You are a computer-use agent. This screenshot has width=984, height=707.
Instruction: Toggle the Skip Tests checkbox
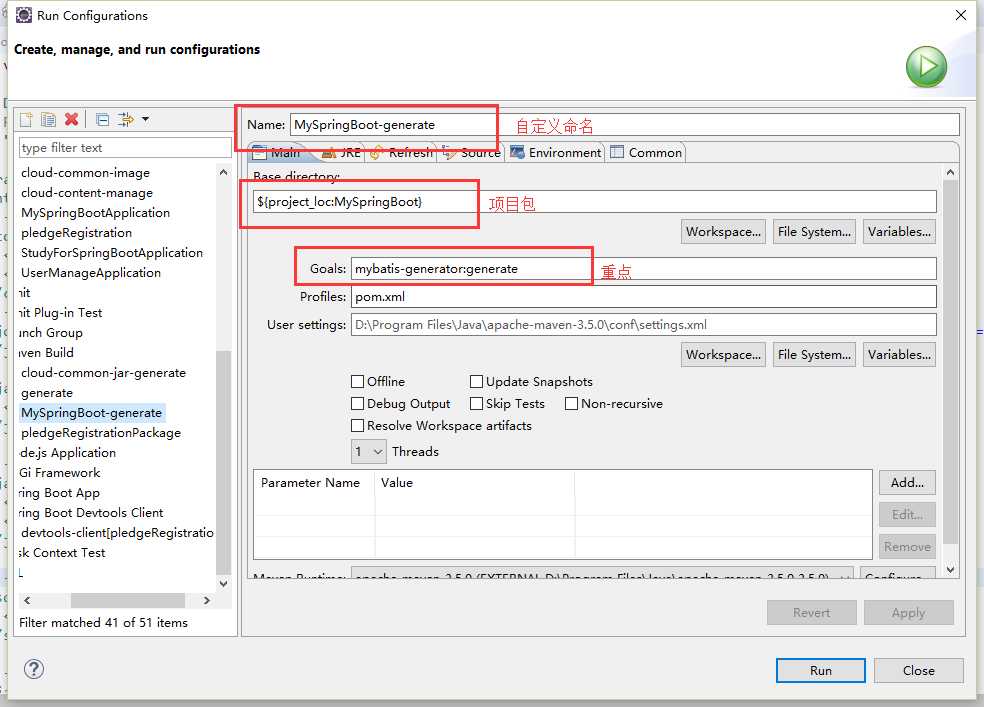click(x=476, y=403)
